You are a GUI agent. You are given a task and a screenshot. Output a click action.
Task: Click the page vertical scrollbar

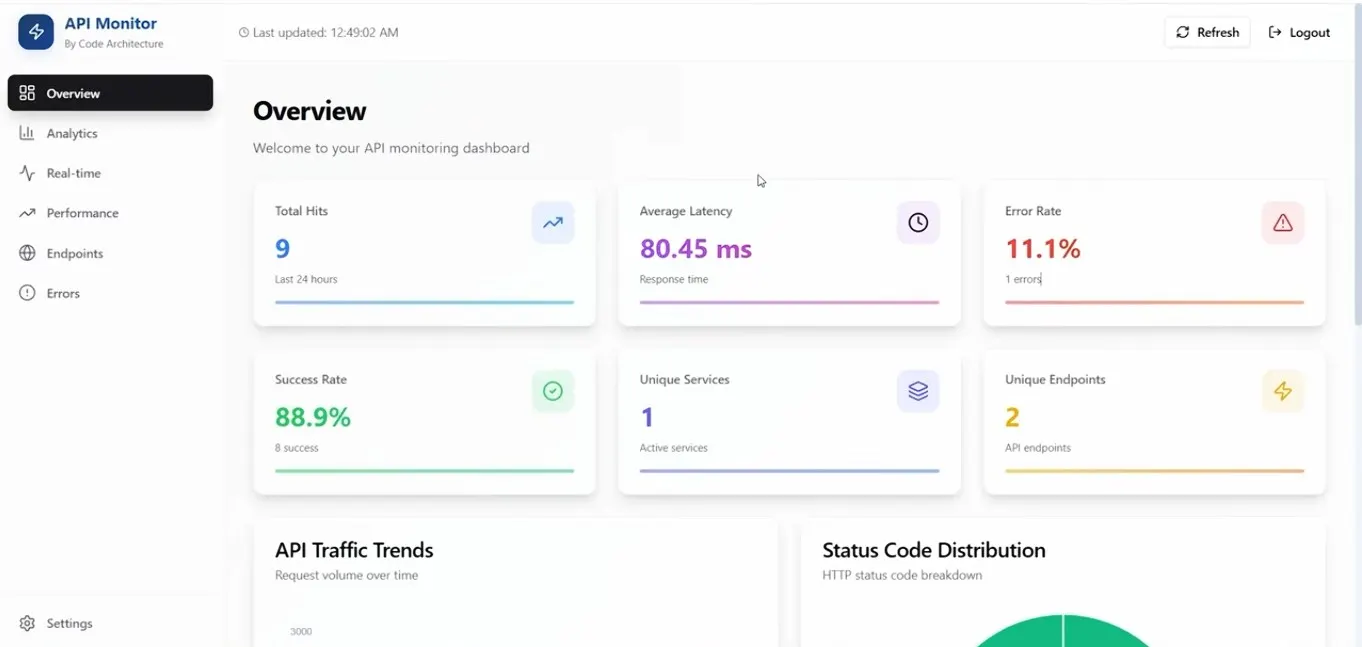[1357, 166]
